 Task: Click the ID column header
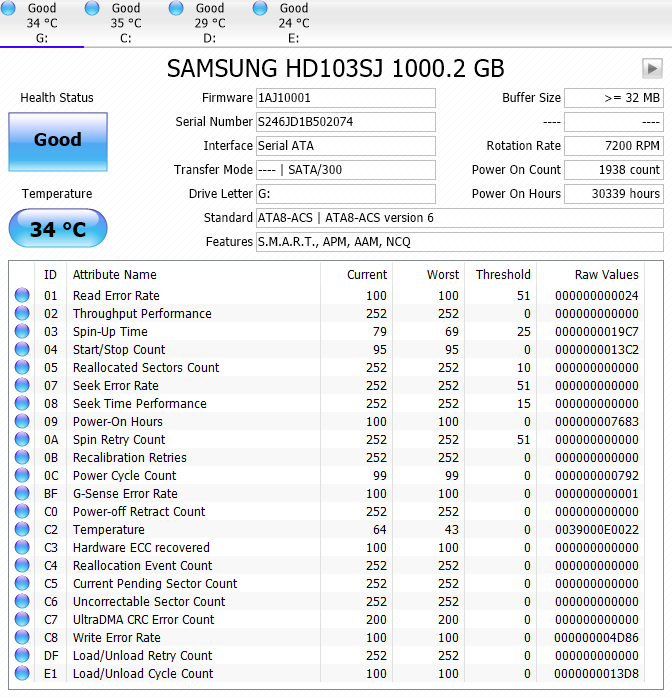click(x=50, y=275)
